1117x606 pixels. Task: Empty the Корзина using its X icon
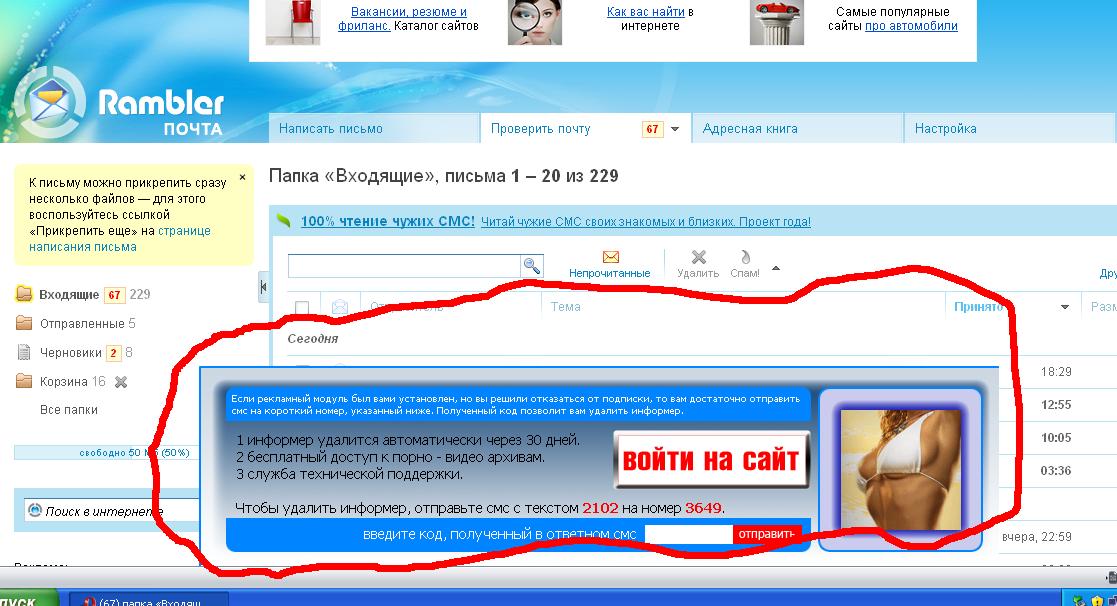[121, 382]
